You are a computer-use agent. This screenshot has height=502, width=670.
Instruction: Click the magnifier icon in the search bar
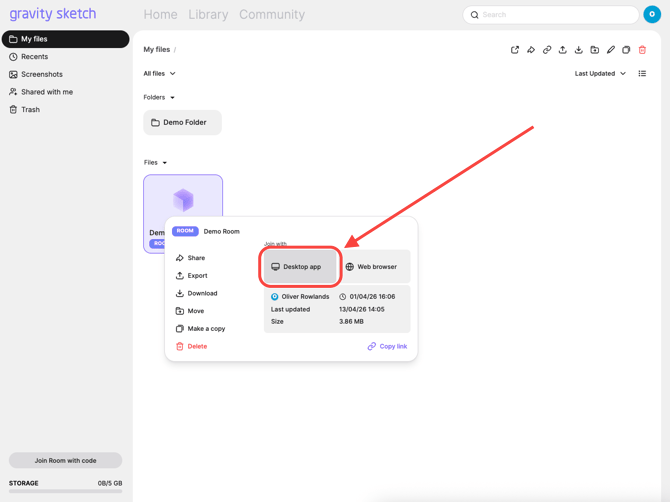(475, 15)
